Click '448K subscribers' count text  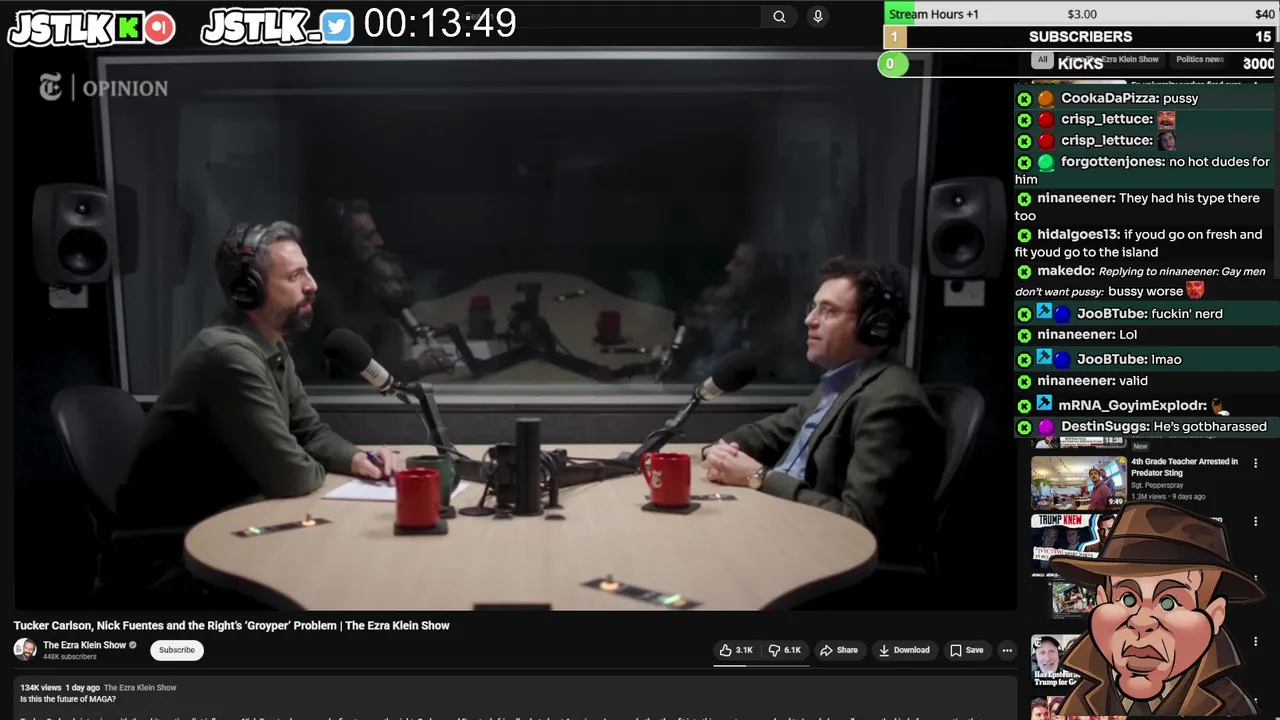tap(70, 657)
